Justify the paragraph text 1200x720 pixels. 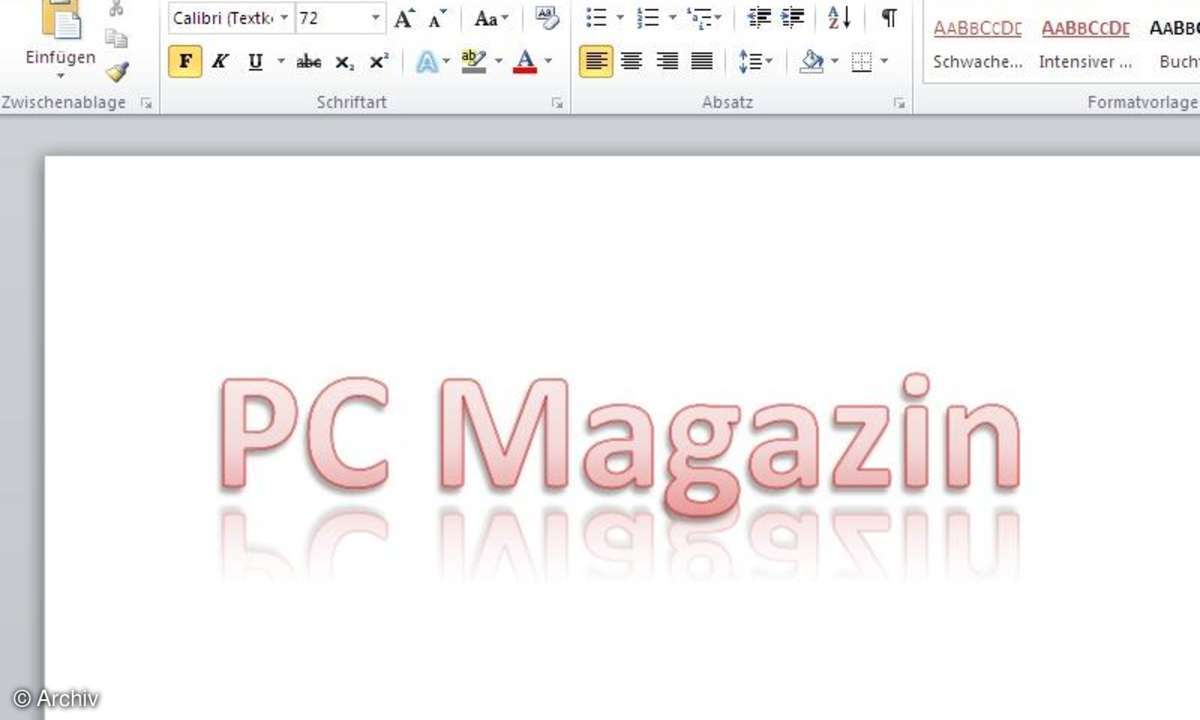(702, 62)
